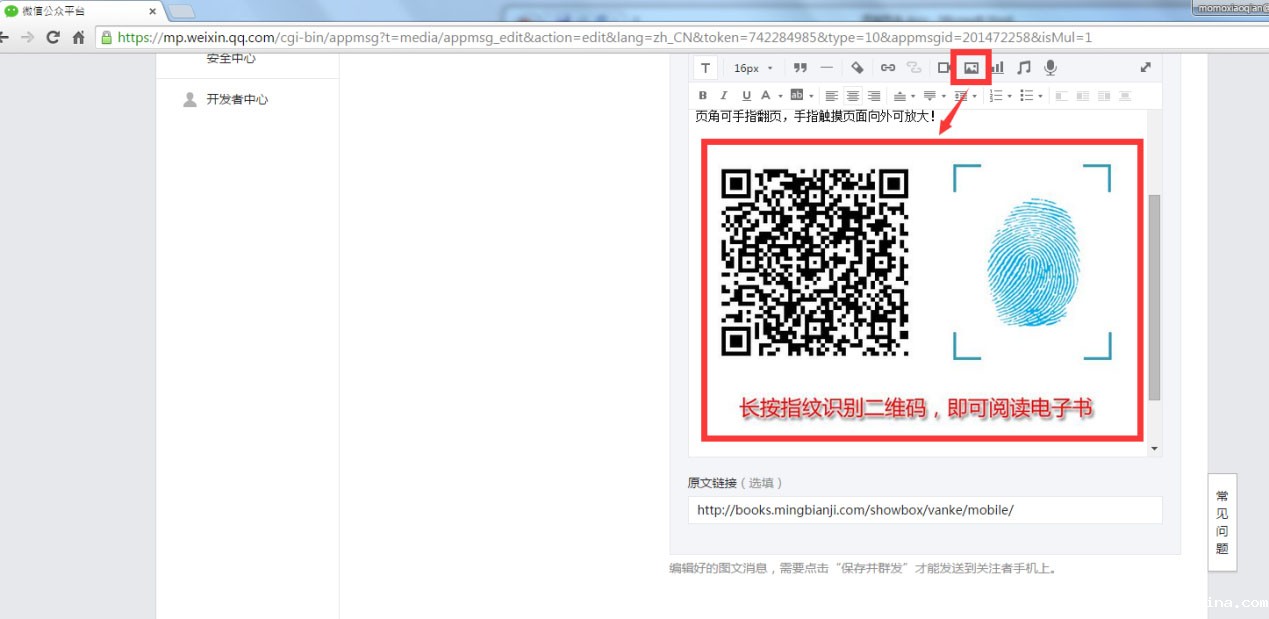This screenshot has height=619, width=1269.
Task: Click the 常见问题 side button
Action: pyautogui.click(x=1222, y=522)
